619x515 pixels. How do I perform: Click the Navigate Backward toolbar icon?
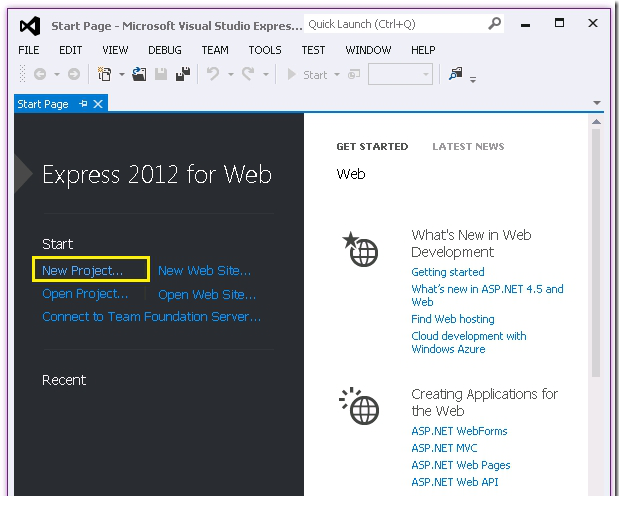point(40,74)
